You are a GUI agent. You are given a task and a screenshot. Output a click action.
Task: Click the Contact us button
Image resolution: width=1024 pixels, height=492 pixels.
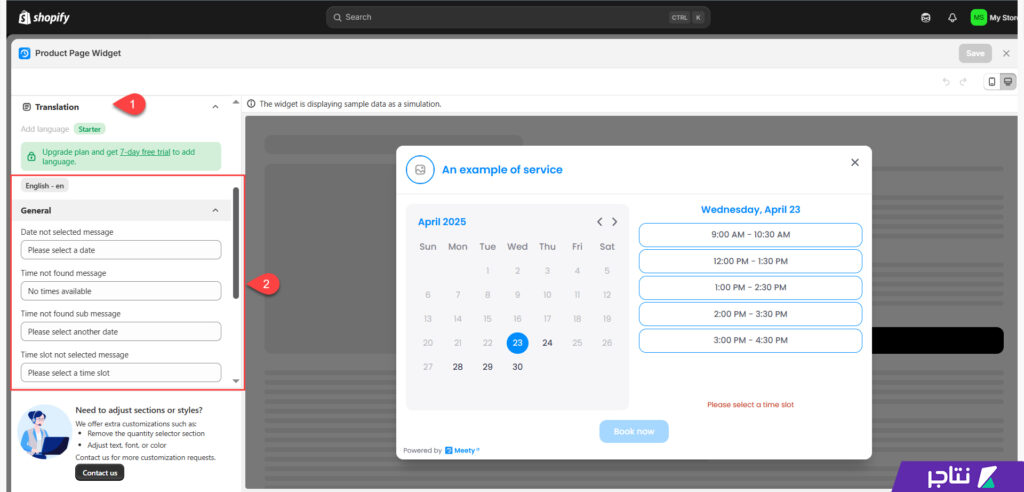click(99, 472)
